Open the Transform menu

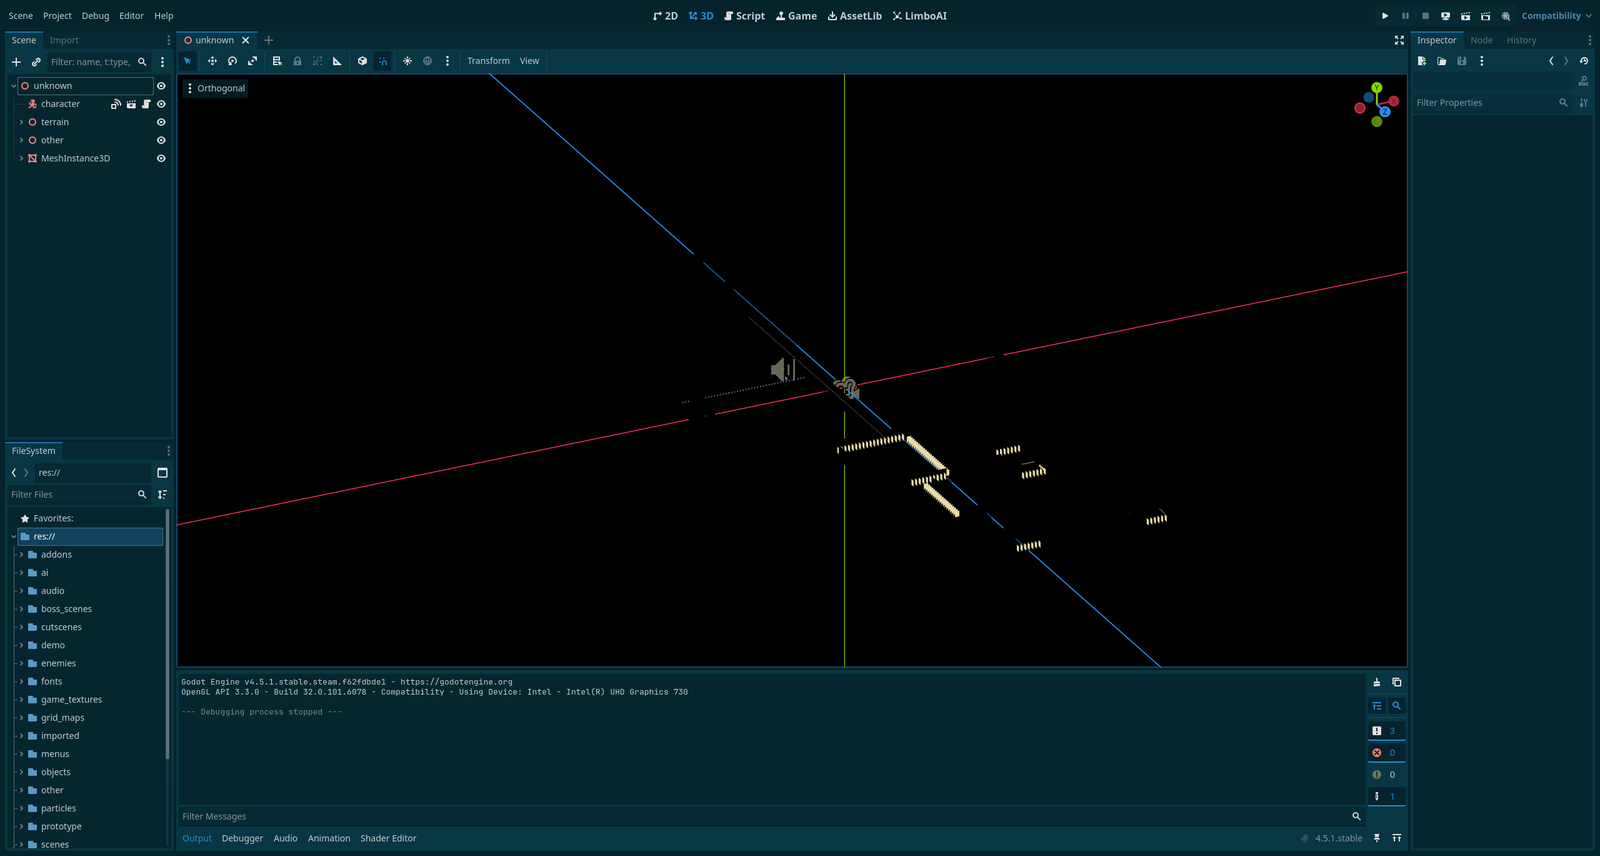point(488,61)
